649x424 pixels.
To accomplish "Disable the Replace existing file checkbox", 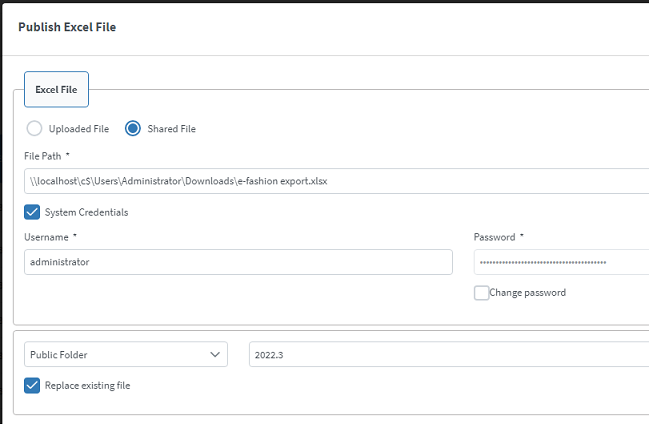I will [x=32, y=385].
